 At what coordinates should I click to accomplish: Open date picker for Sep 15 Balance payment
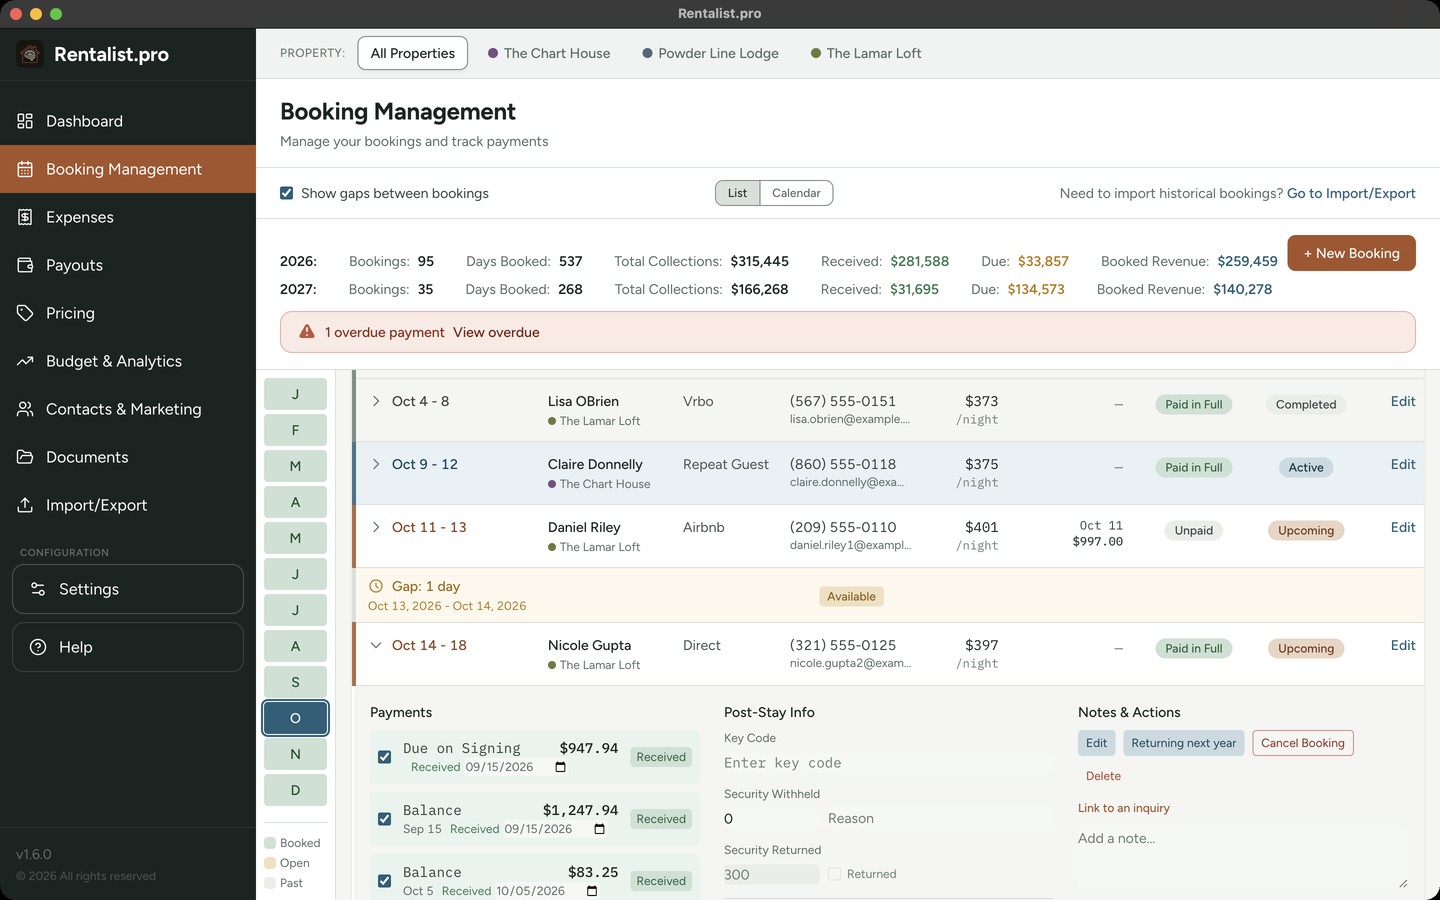[x=599, y=829]
